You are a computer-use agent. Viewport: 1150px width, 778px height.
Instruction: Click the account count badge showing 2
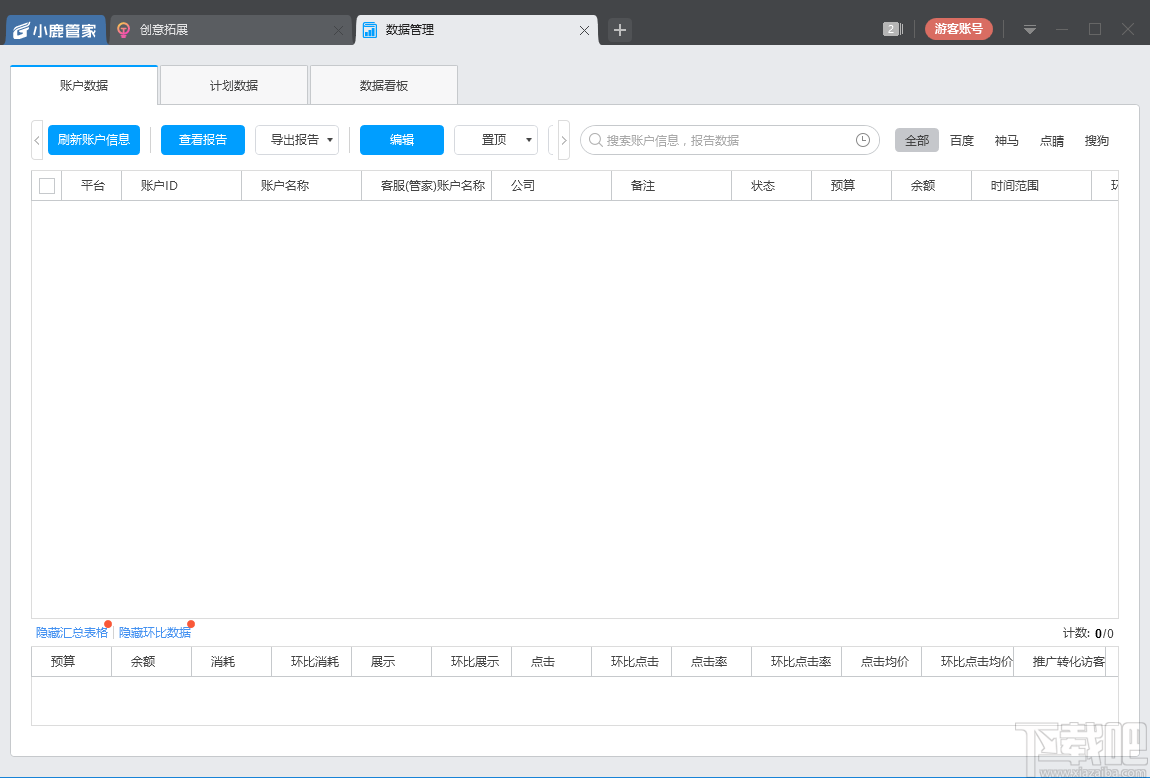pyautogui.click(x=890, y=29)
